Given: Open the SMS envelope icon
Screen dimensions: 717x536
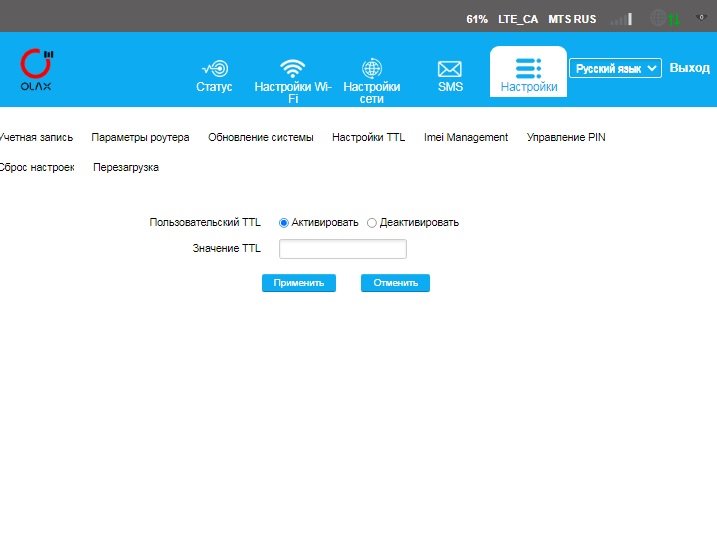Looking at the screenshot, I should click(x=450, y=69).
